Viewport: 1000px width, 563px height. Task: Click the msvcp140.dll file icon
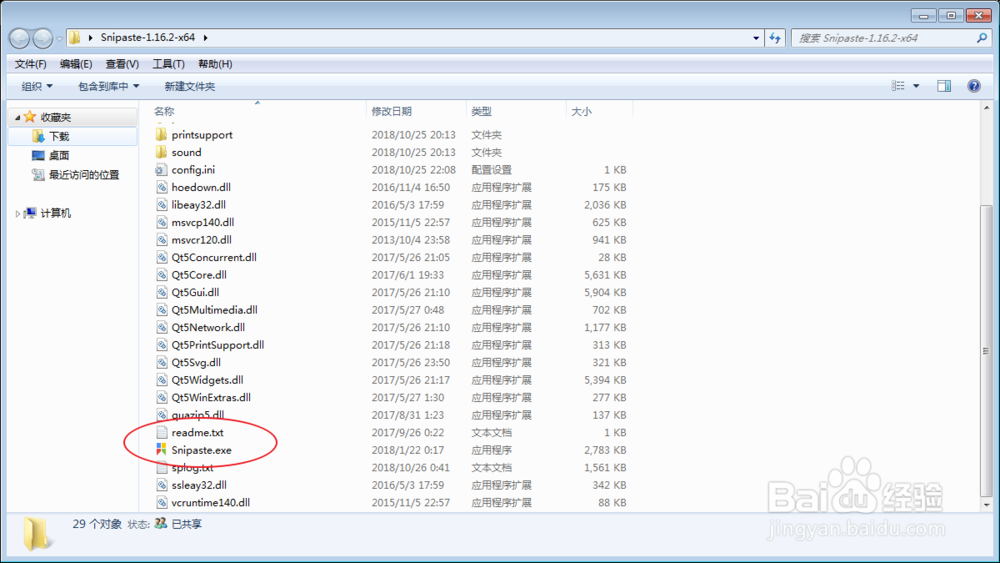(161, 222)
